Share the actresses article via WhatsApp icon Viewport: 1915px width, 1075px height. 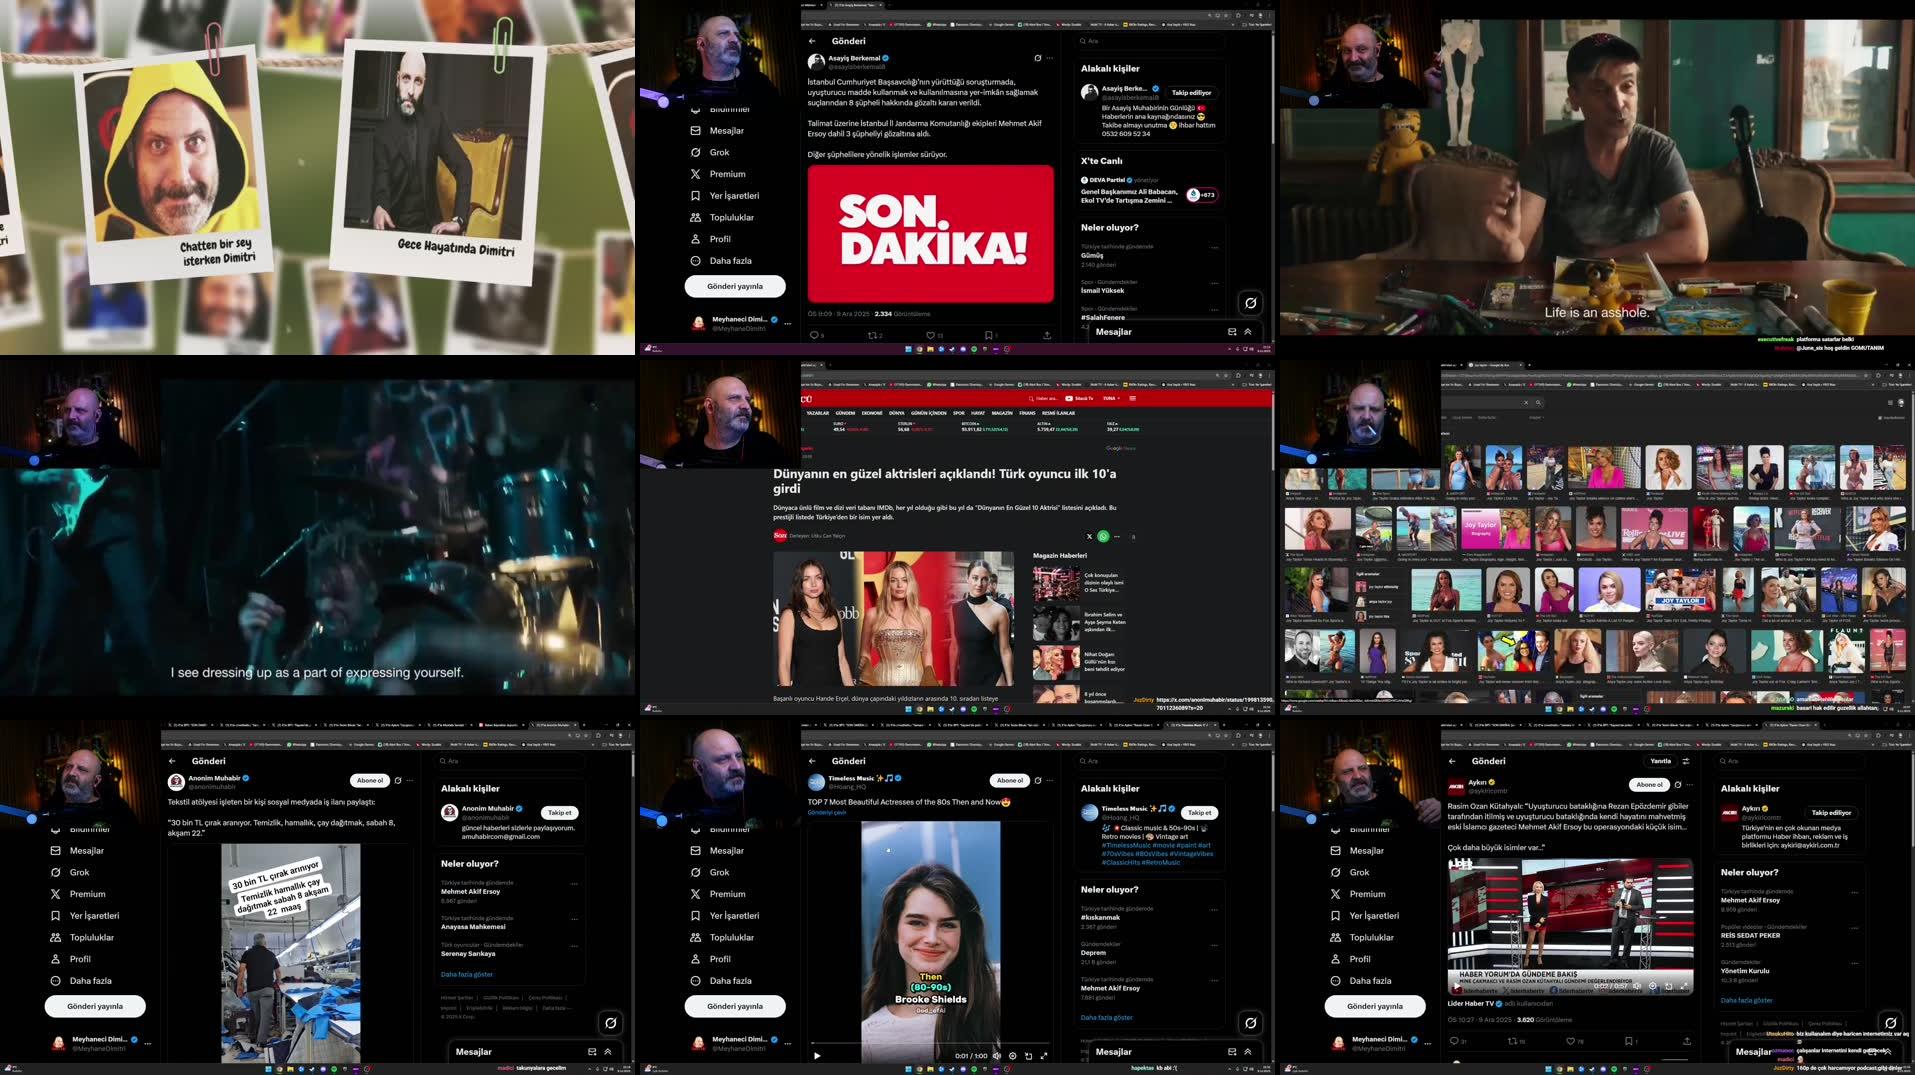(1103, 536)
